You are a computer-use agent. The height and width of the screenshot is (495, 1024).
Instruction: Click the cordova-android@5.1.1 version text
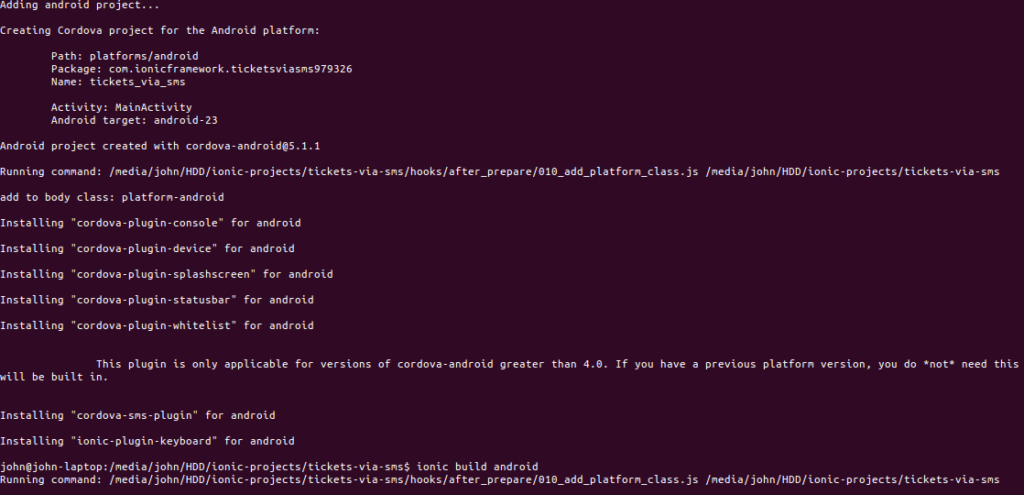click(x=253, y=146)
